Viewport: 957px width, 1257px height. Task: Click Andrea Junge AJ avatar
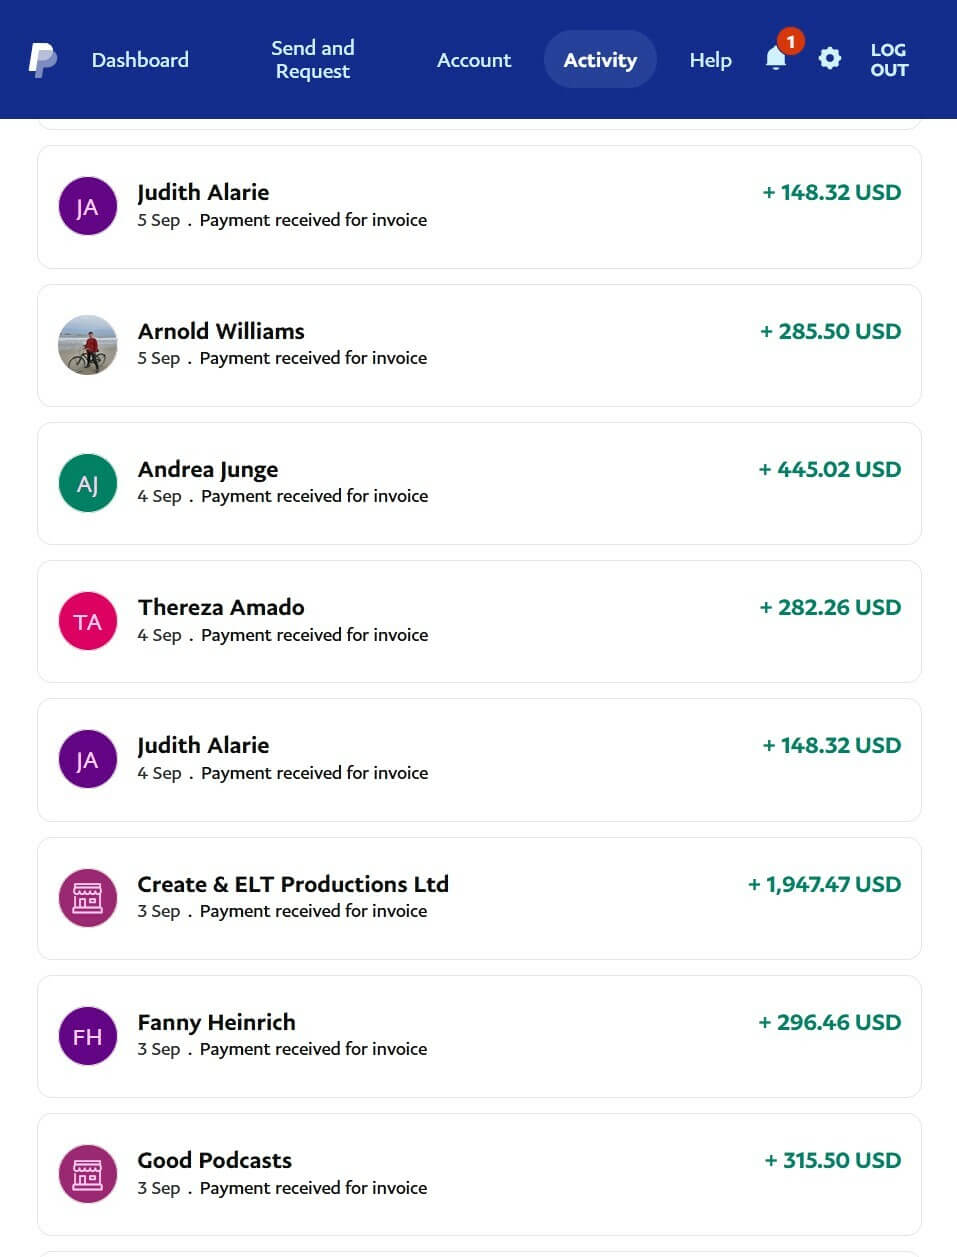tap(88, 483)
